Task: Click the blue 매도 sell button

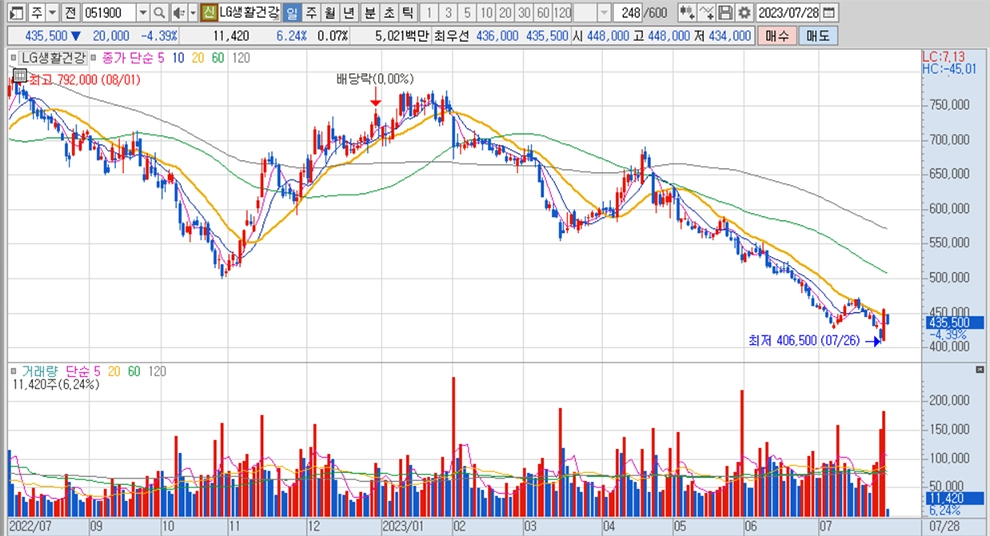Action: (x=817, y=36)
